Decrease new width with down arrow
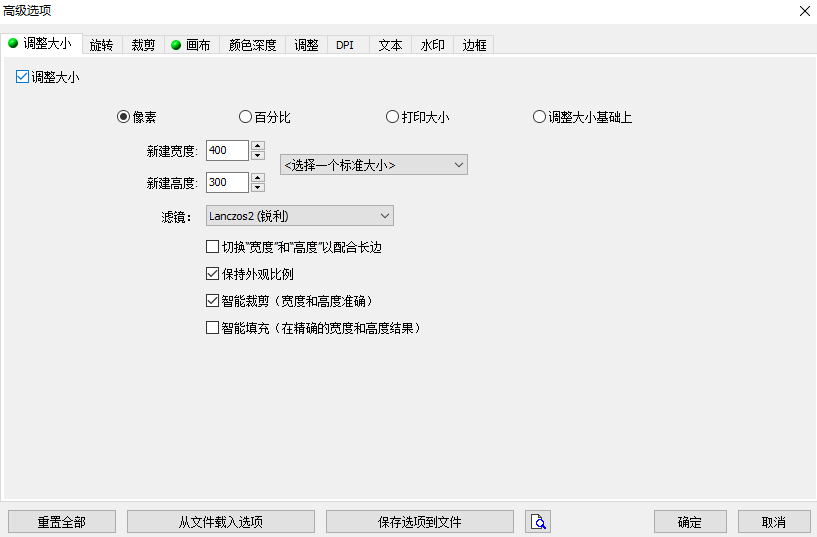Viewport: 817px width, 537px height. (258, 156)
